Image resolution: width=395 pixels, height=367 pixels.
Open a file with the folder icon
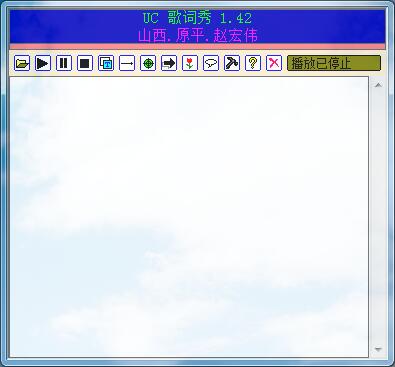pyautogui.click(x=22, y=63)
